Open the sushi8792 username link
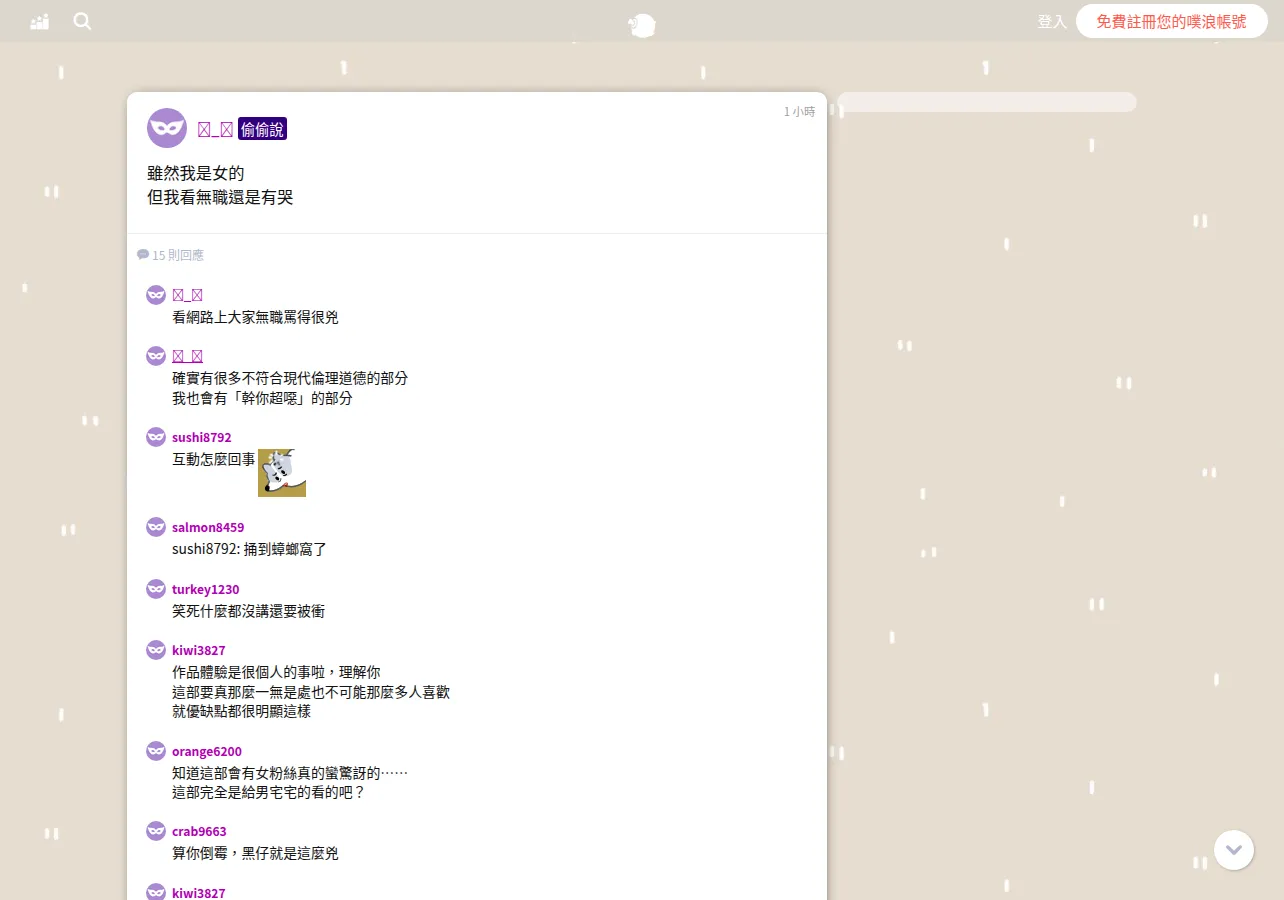 (201, 437)
